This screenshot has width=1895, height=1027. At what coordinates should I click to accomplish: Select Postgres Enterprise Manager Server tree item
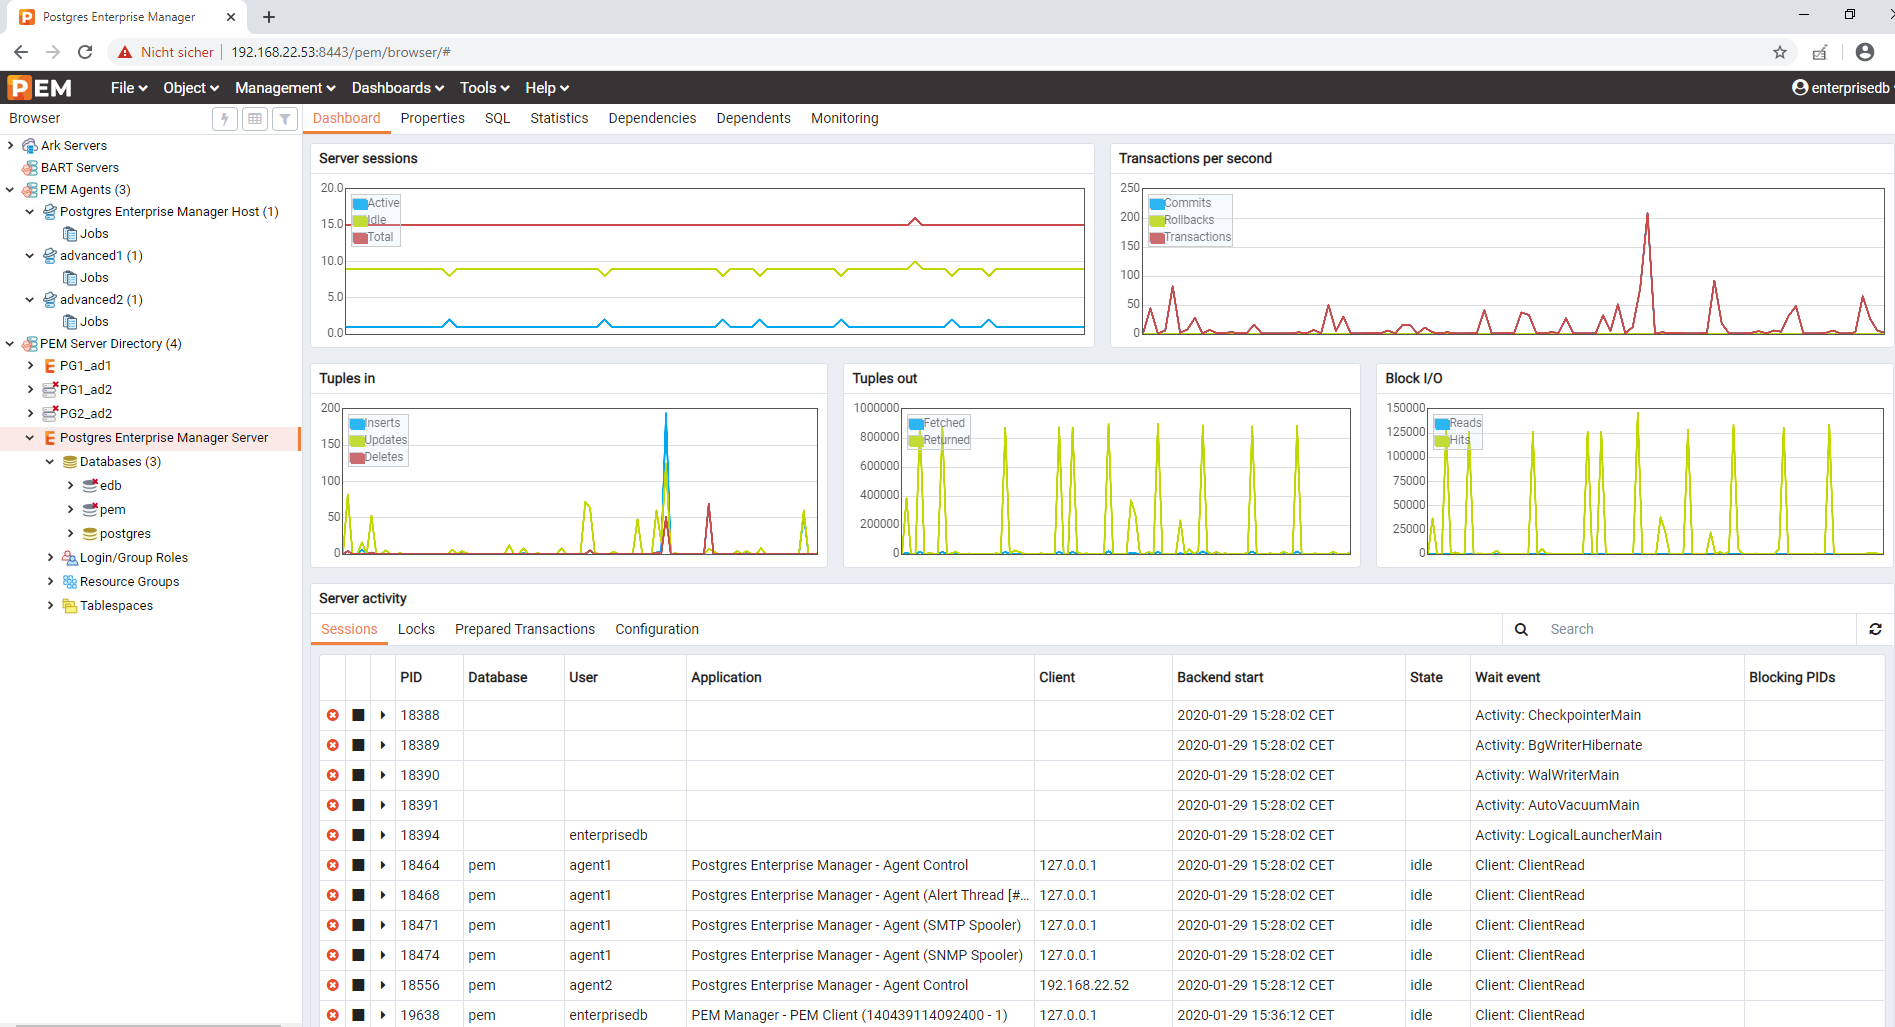click(x=164, y=438)
